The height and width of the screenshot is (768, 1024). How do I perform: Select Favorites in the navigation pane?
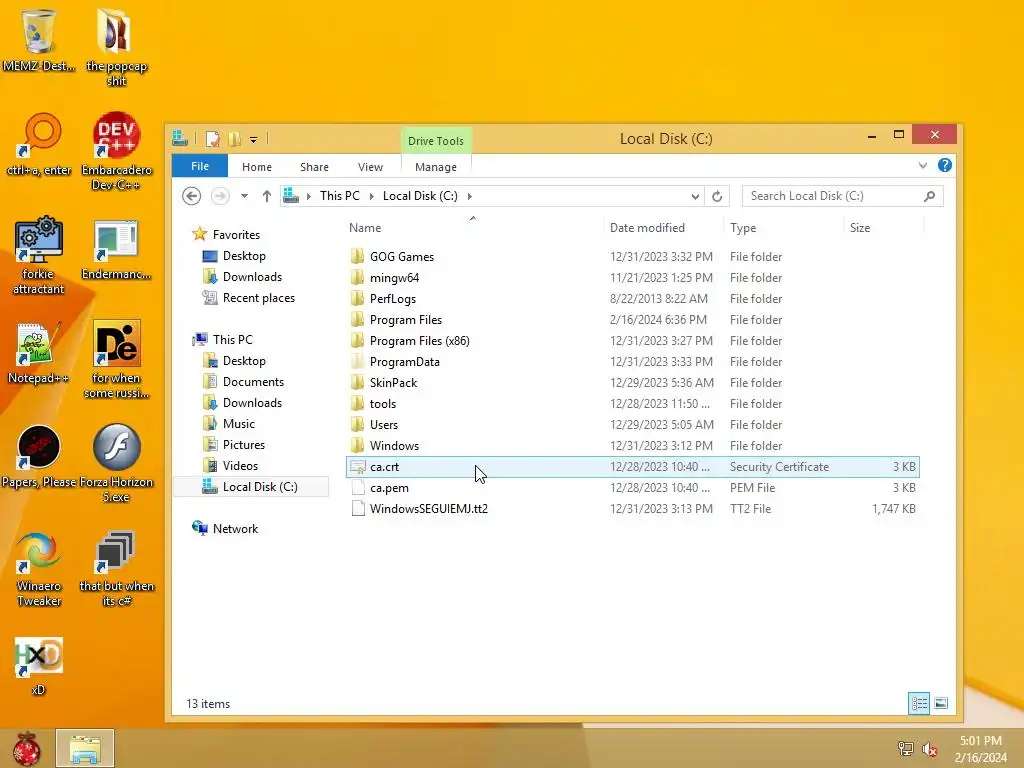pos(236,234)
